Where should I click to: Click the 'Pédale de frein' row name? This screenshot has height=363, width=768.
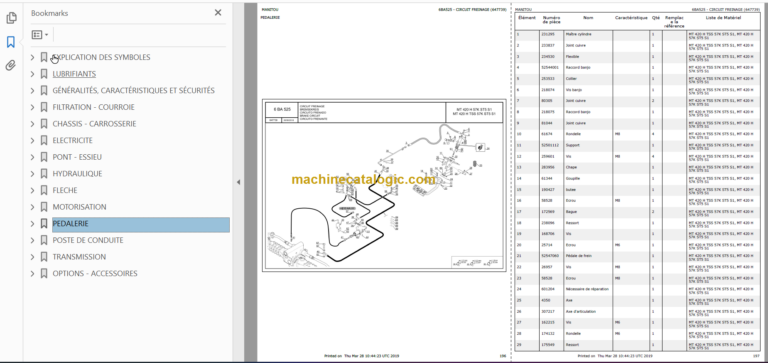(578, 256)
